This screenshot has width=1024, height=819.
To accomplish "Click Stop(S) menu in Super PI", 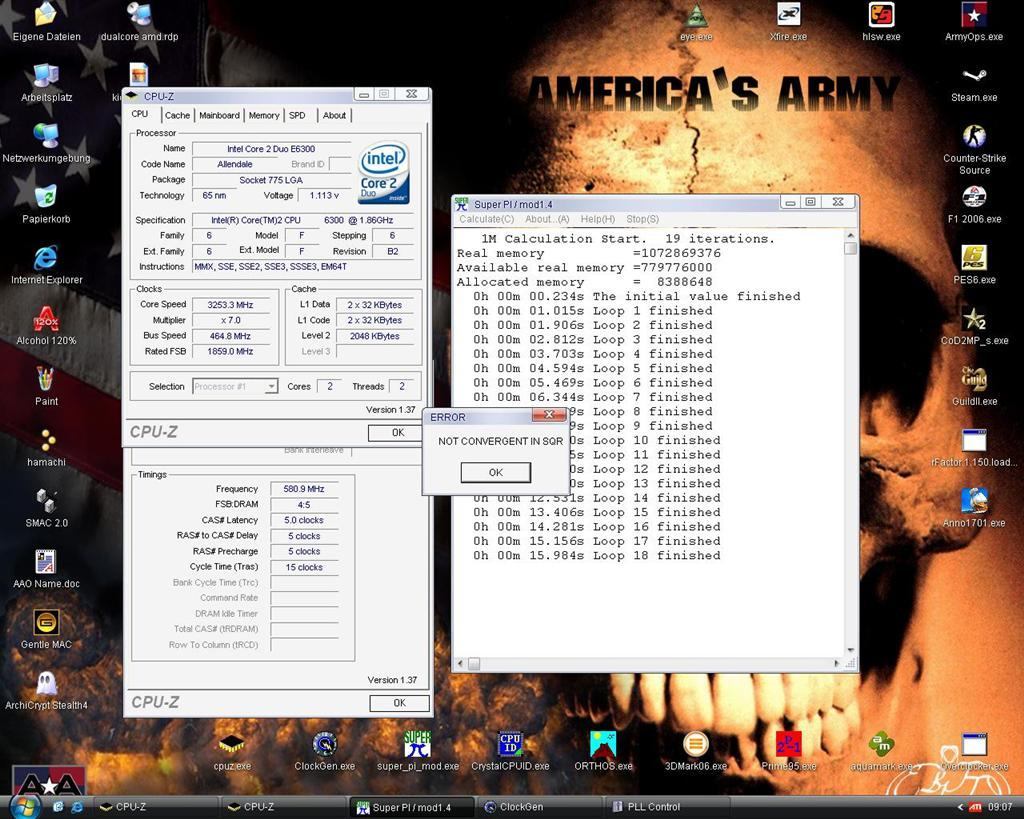I will pos(643,219).
